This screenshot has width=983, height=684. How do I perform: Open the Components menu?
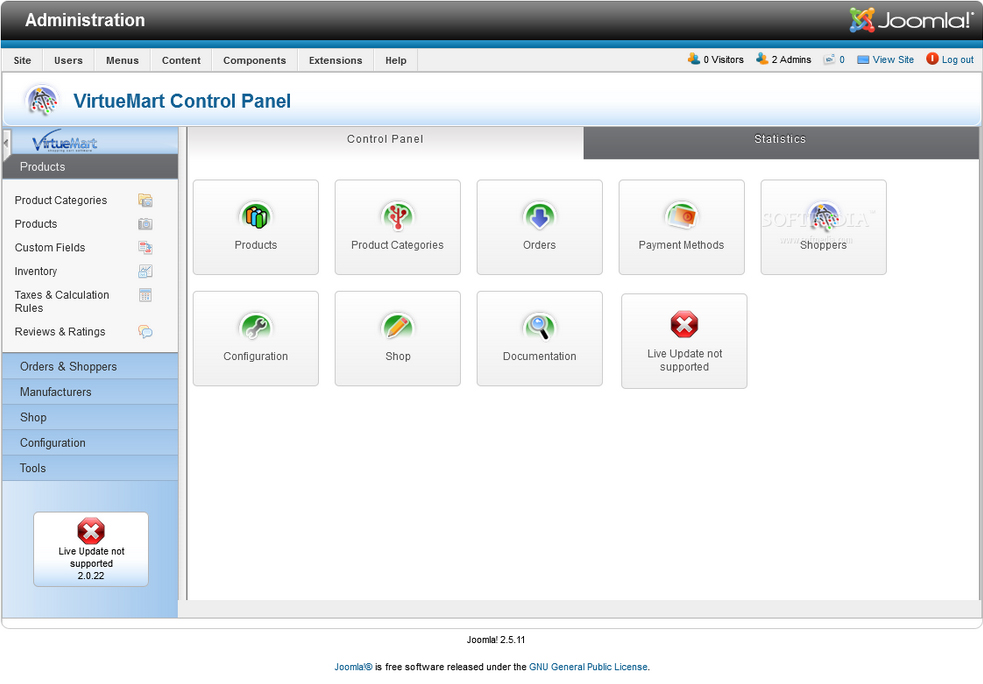click(255, 60)
